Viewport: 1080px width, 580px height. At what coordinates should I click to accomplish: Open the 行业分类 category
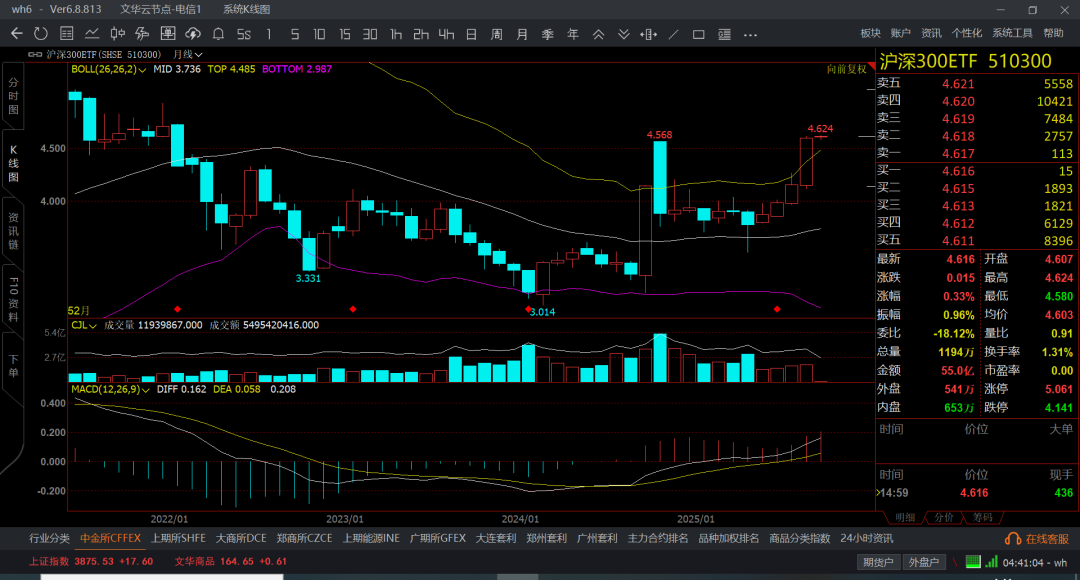click(x=50, y=539)
